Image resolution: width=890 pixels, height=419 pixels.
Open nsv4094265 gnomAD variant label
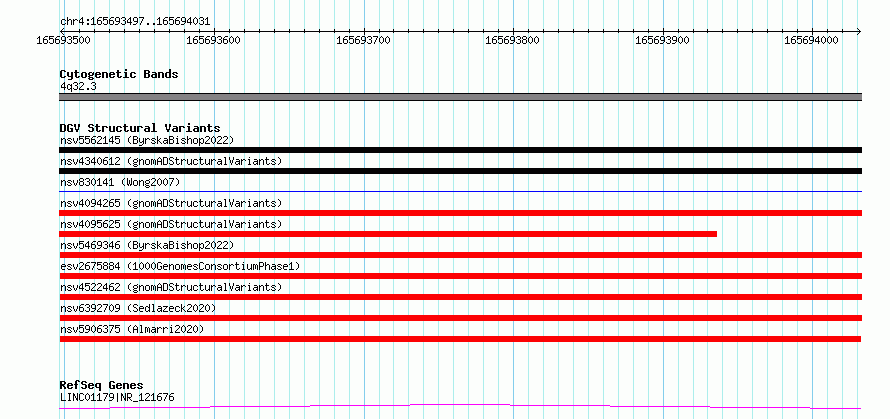click(171, 203)
